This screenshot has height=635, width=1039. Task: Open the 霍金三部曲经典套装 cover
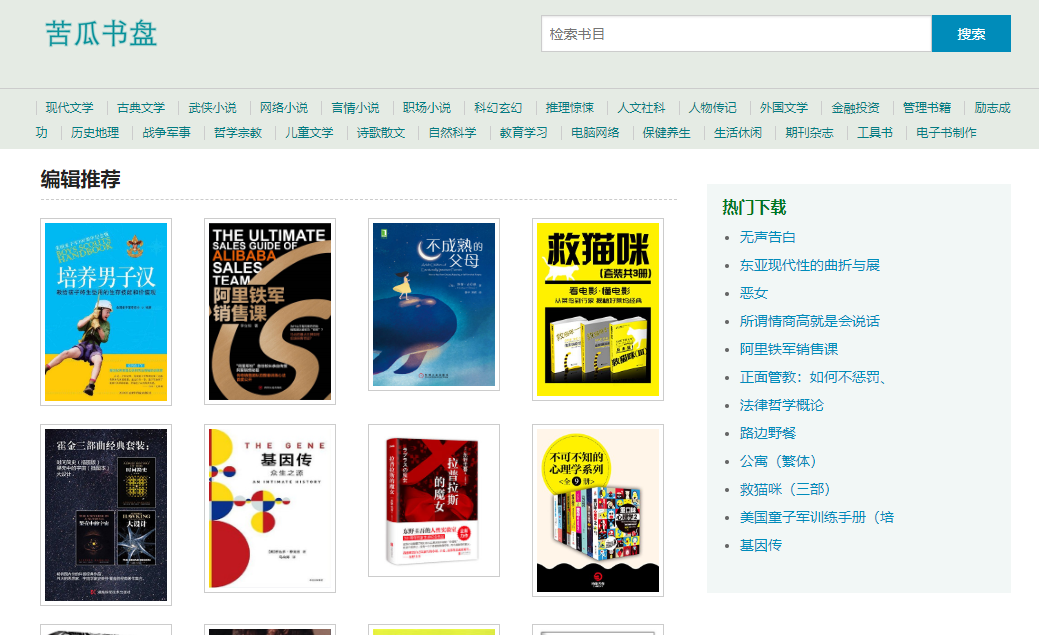point(106,515)
